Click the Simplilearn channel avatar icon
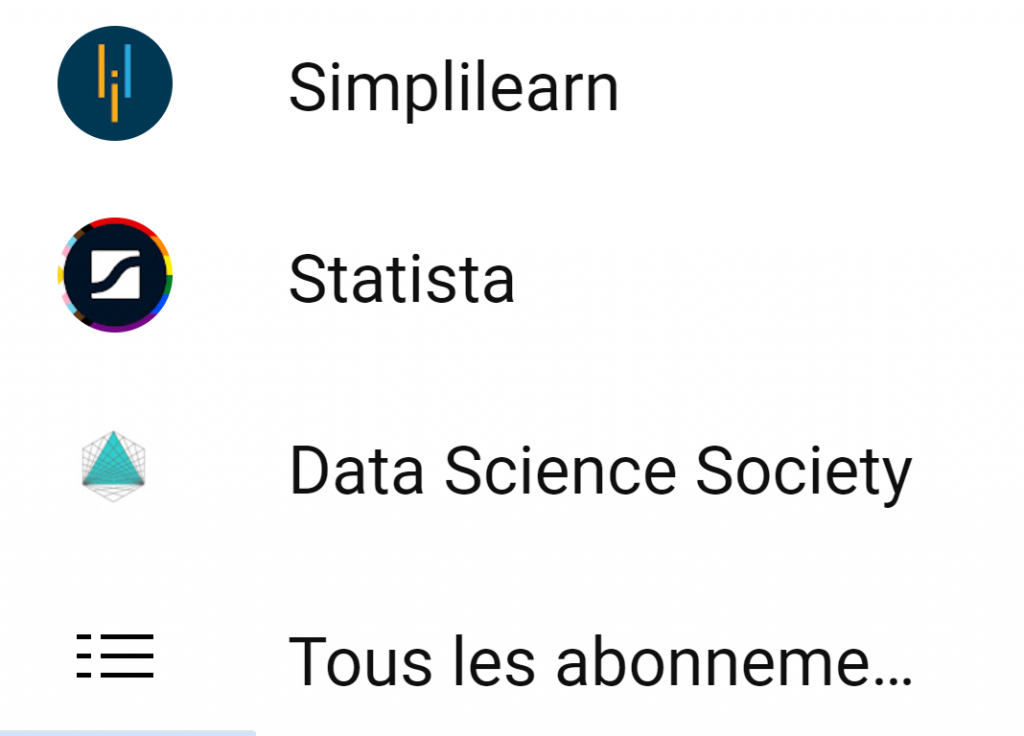The width and height of the screenshot is (1024, 736). click(x=115, y=84)
